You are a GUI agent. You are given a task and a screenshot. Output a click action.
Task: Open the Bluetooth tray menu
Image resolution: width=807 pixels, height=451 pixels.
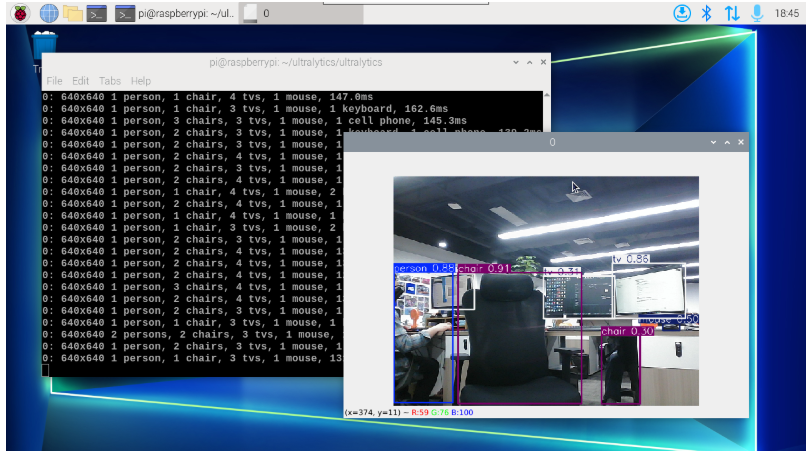(x=707, y=13)
